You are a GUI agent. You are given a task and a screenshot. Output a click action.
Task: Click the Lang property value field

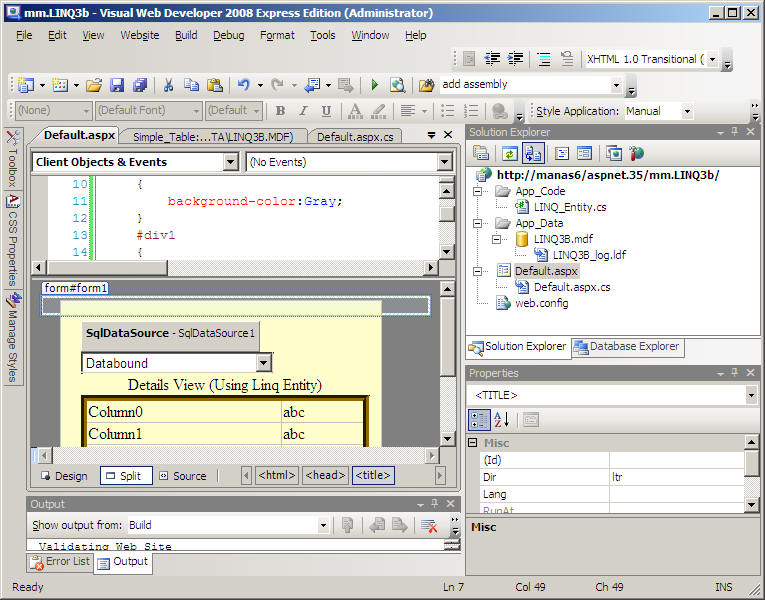click(677, 494)
